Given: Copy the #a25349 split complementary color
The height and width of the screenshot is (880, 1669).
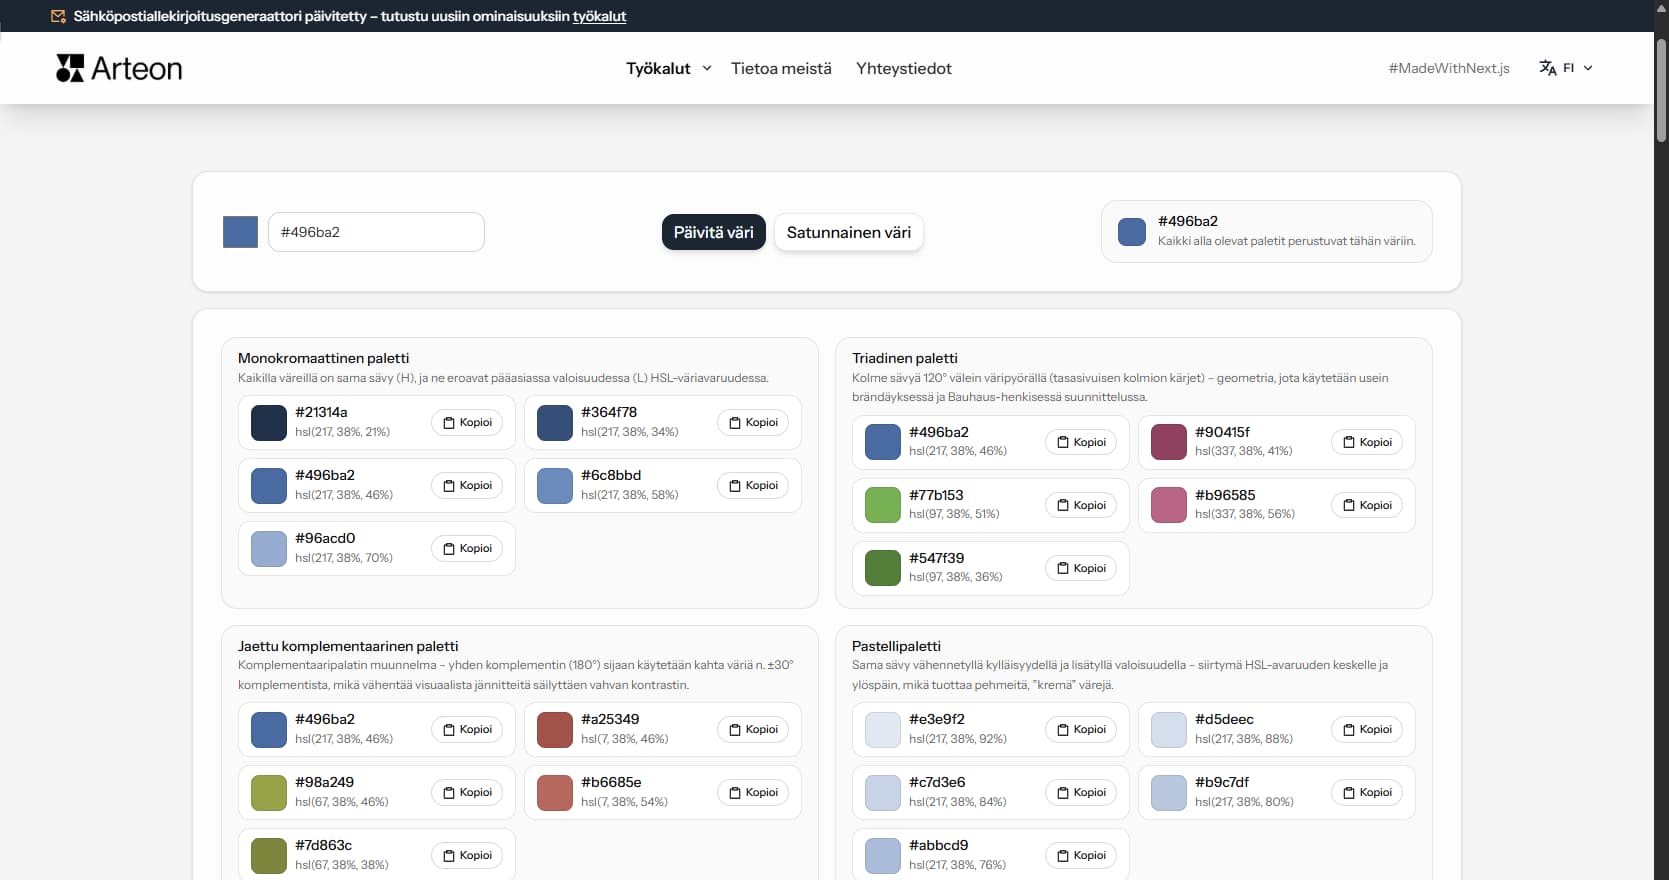Looking at the screenshot, I should pyautogui.click(x=753, y=730).
